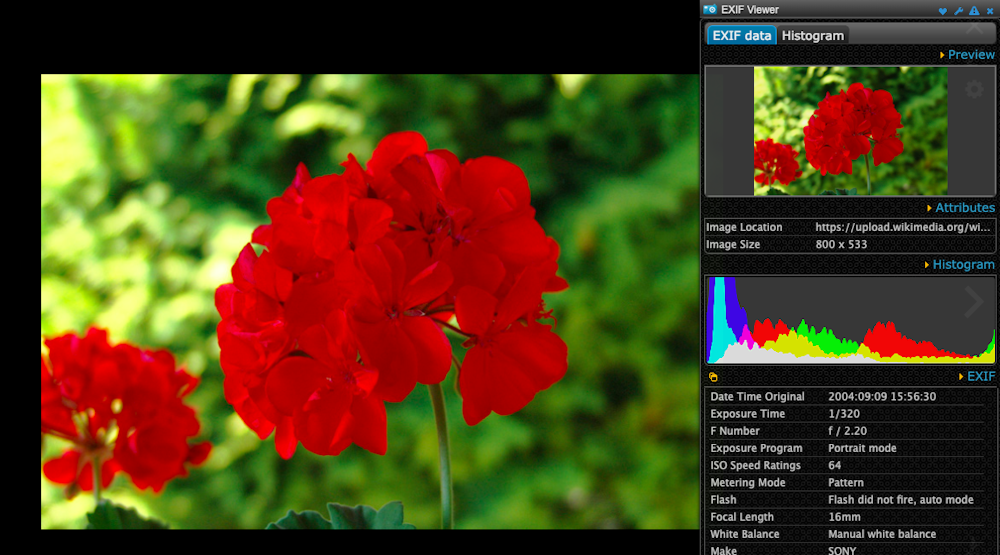Close the EXIF Viewer panel
The image size is (1000, 555).
[989, 10]
